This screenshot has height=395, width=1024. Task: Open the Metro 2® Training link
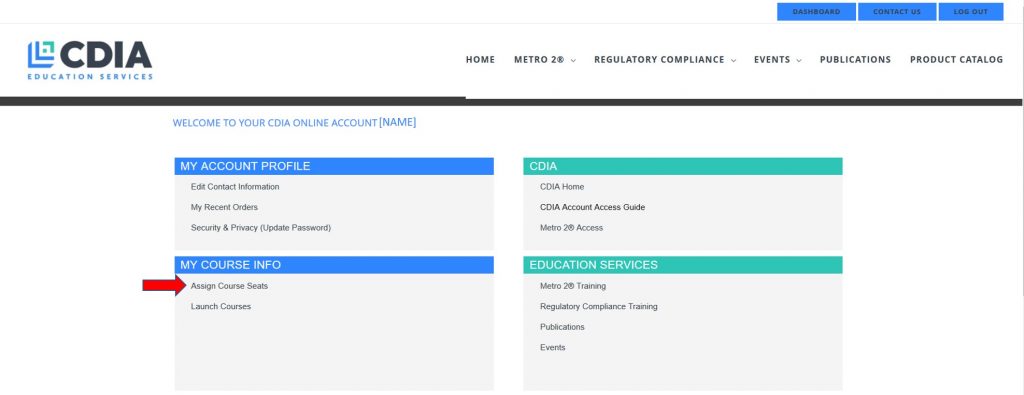point(573,286)
